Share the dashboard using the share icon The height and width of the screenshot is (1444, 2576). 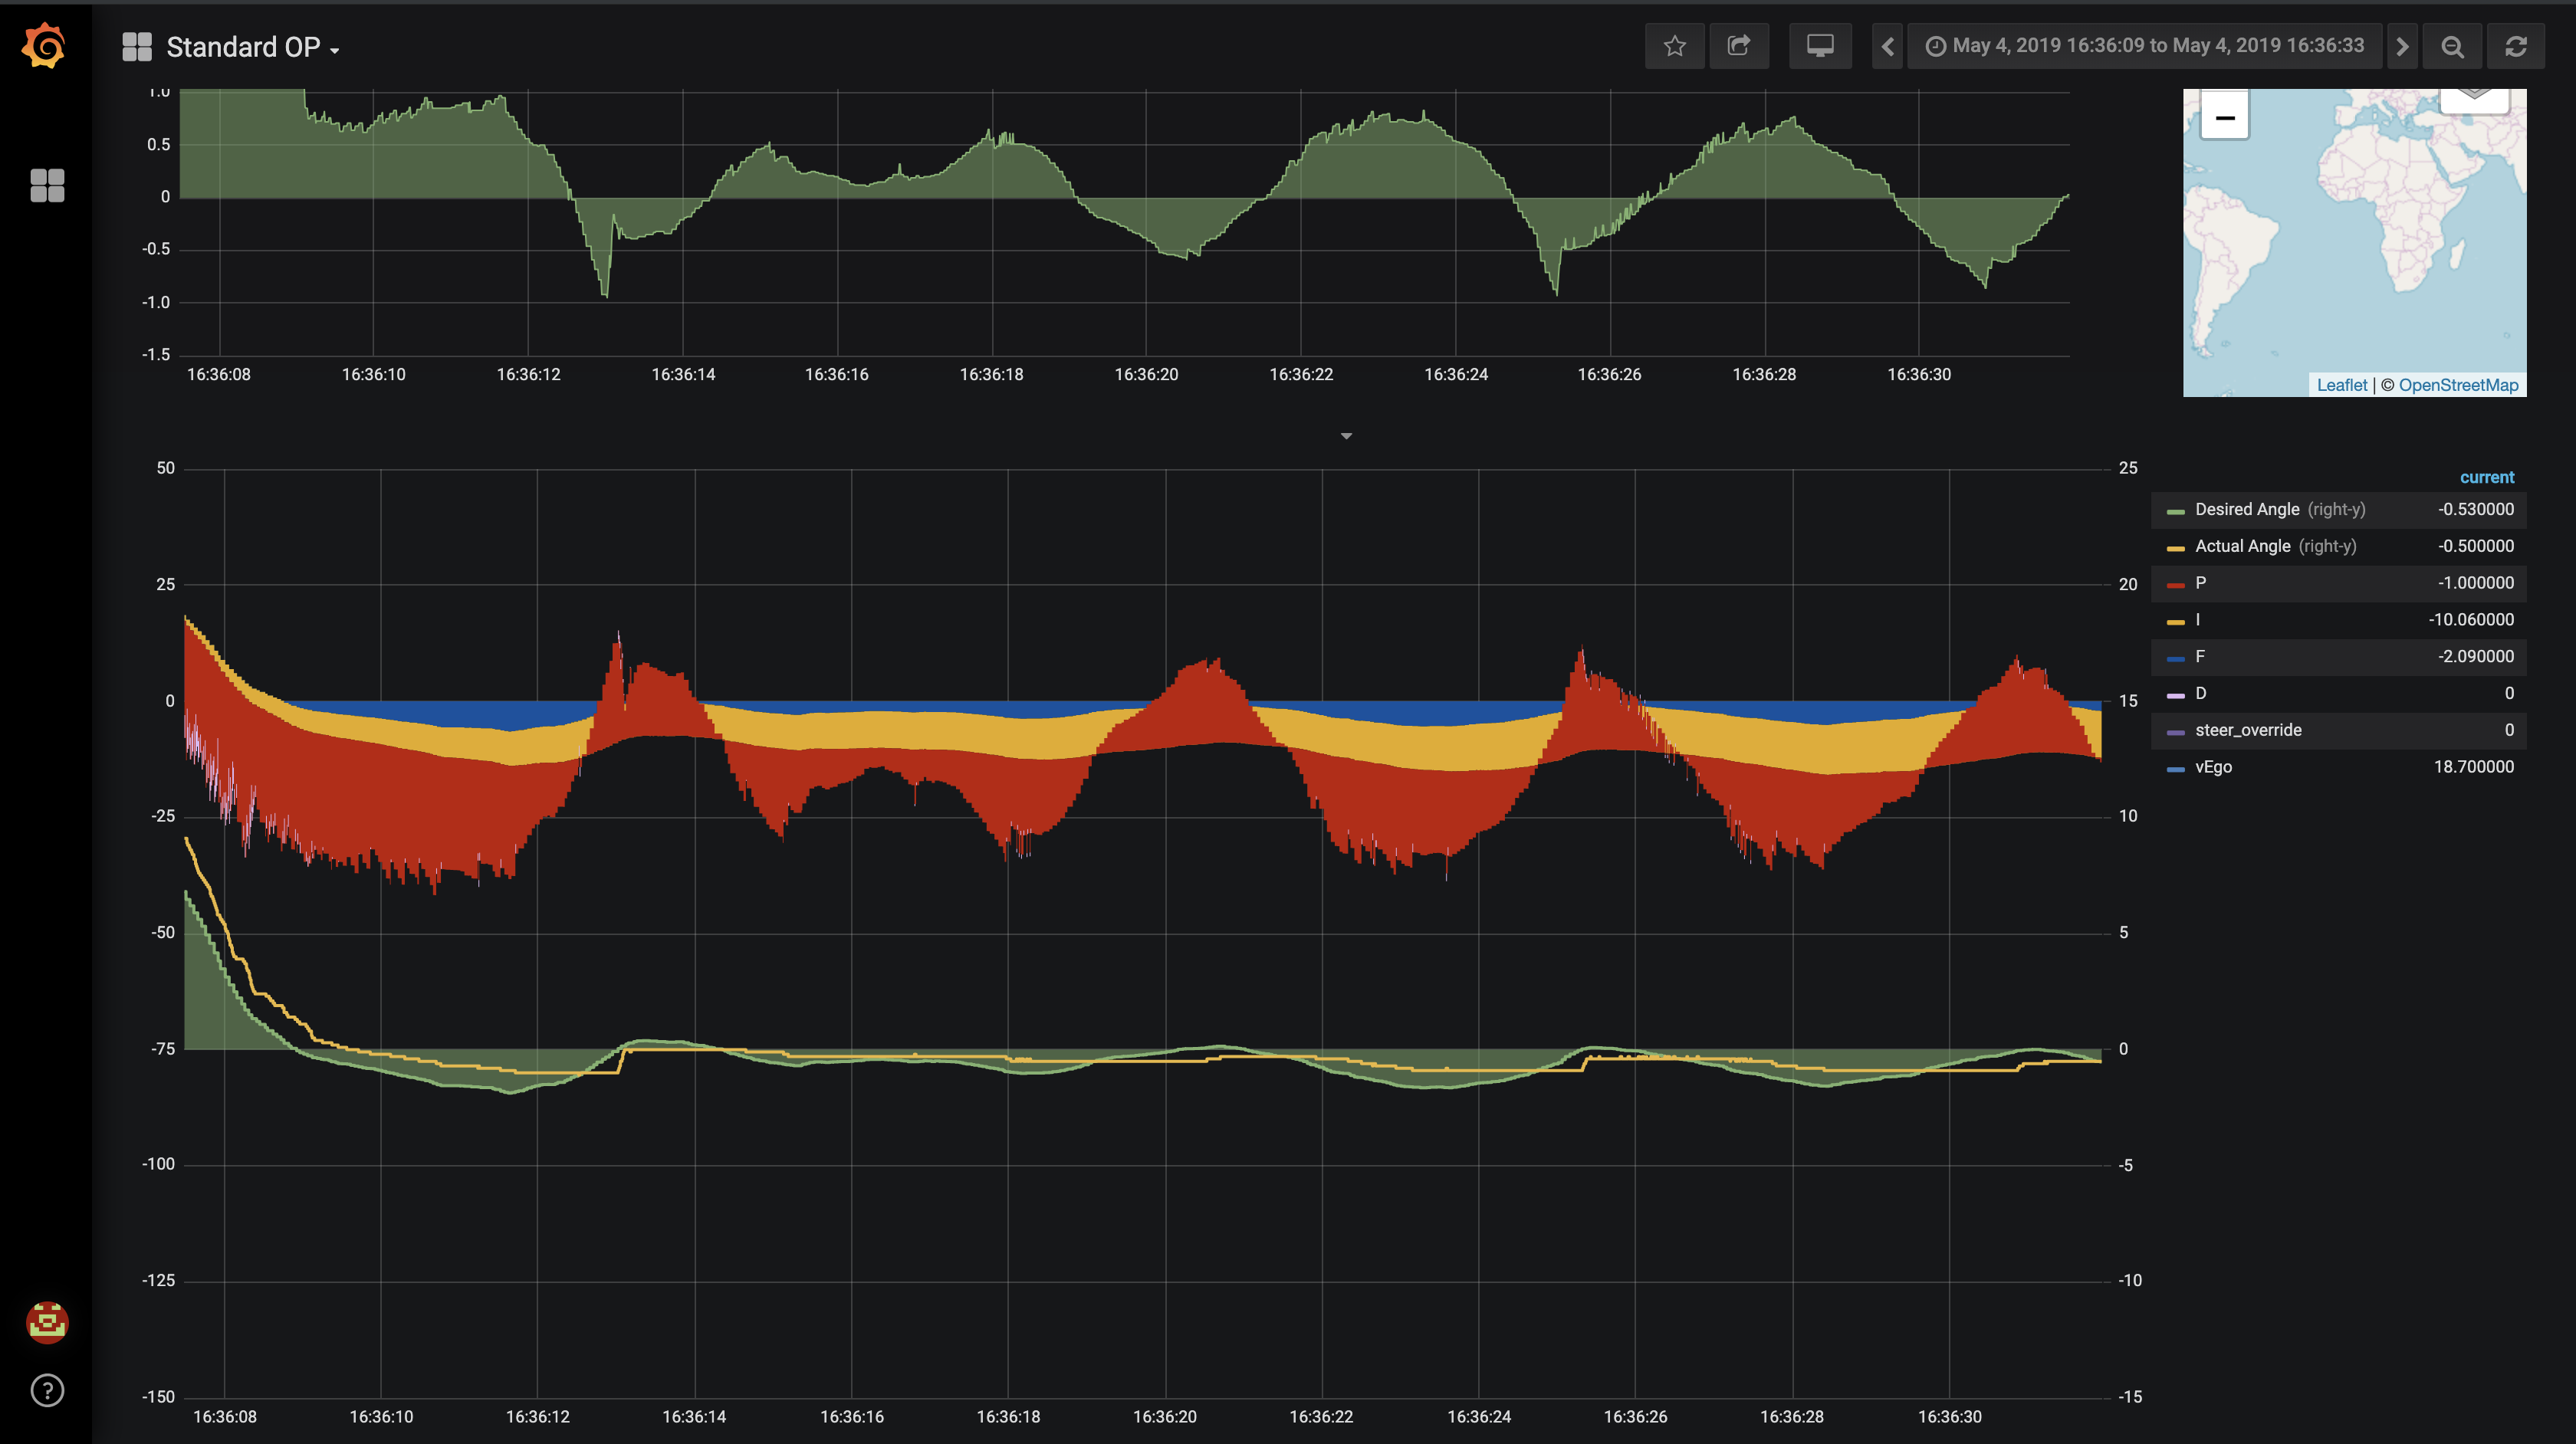(x=1739, y=46)
